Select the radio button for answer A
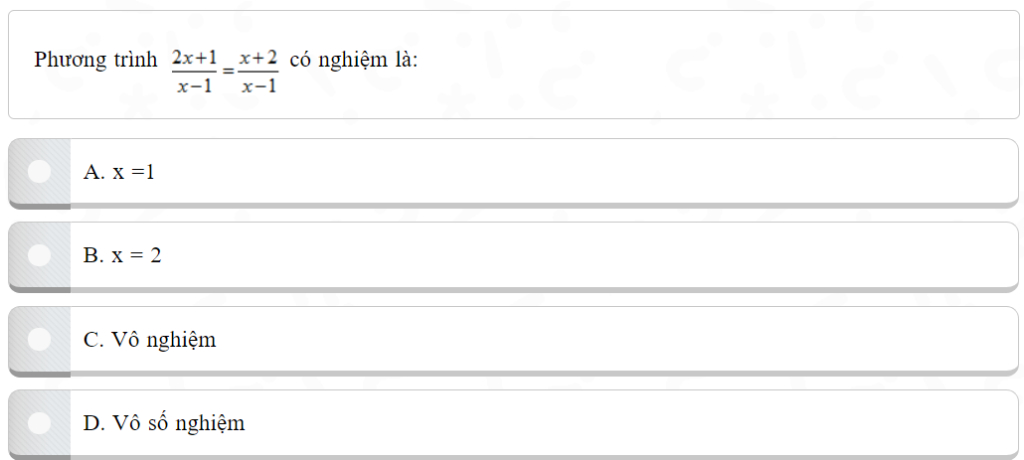 point(40,172)
